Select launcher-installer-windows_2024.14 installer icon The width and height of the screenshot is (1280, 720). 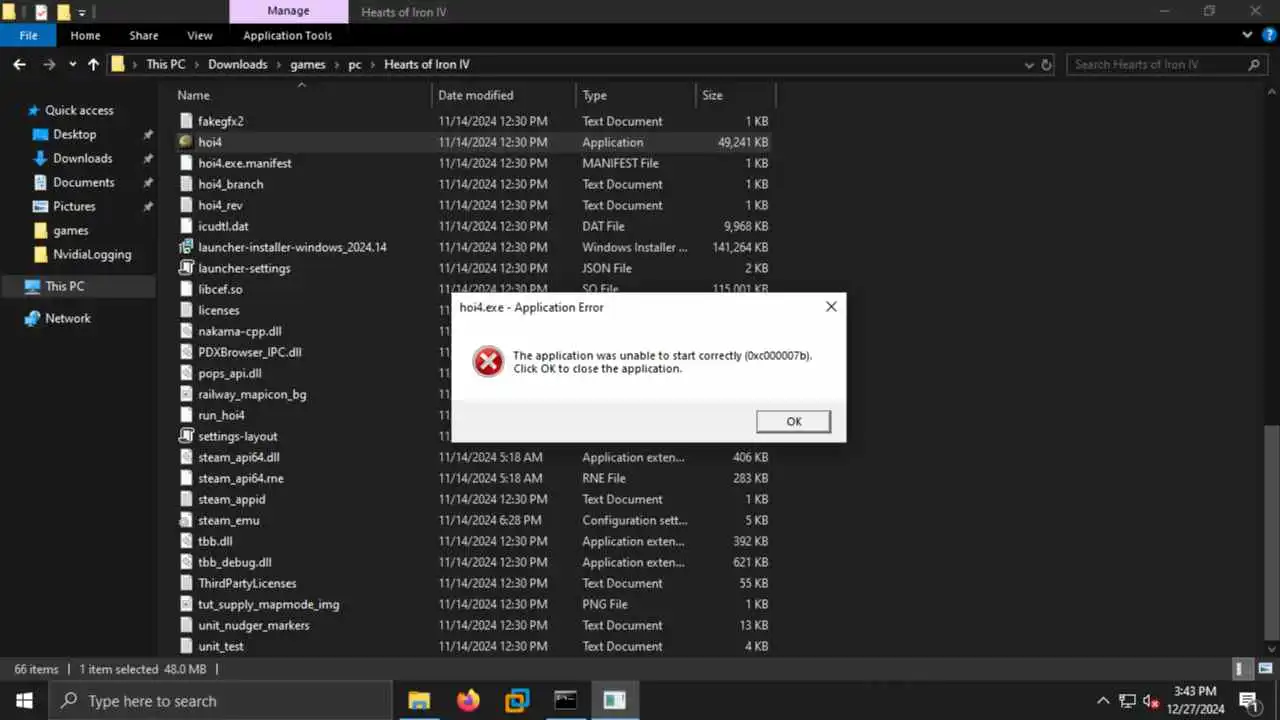coord(185,247)
